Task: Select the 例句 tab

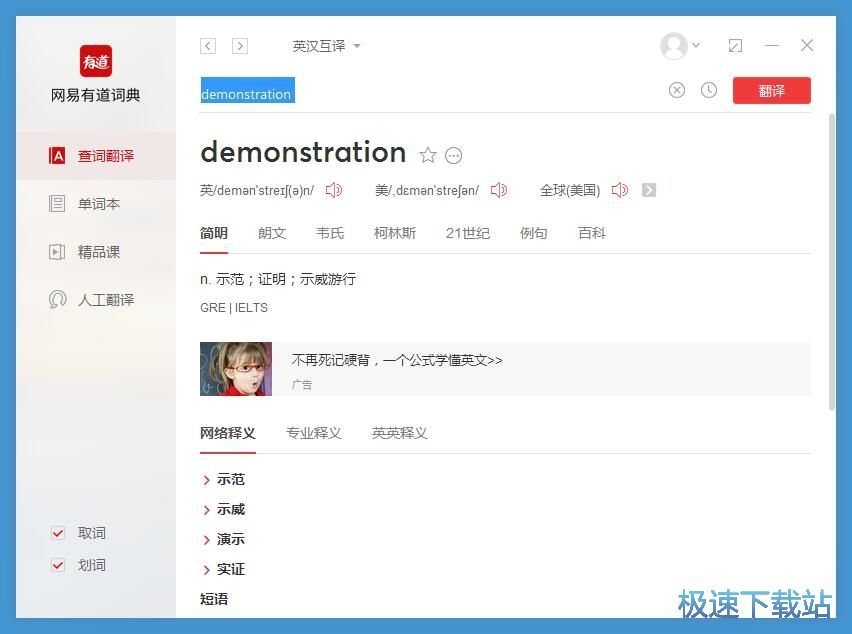Action: pyautogui.click(x=533, y=234)
